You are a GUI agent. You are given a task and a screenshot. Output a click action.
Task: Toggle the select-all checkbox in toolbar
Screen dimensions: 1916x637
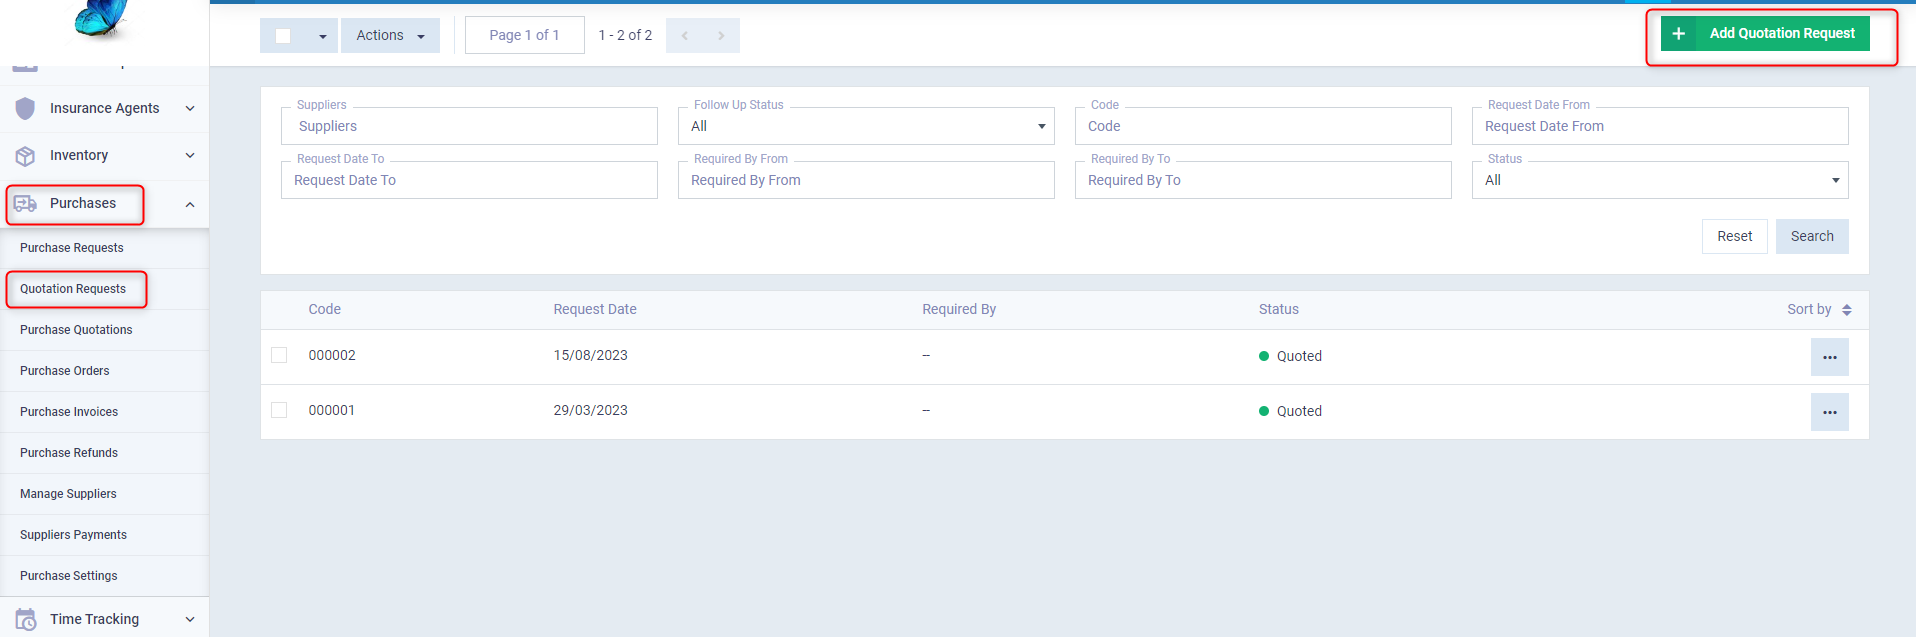283,36
